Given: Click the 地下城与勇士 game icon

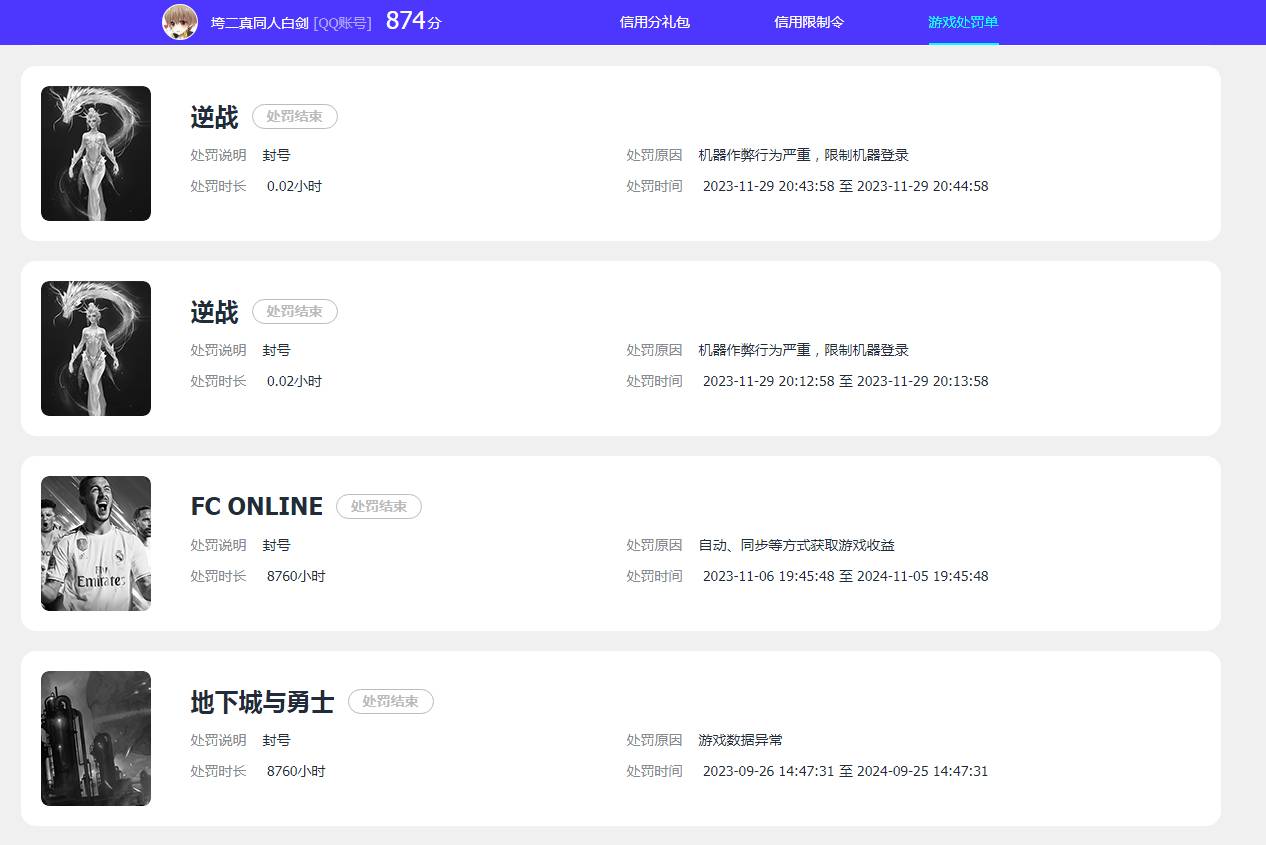Looking at the screenshot, I should 95,738.
